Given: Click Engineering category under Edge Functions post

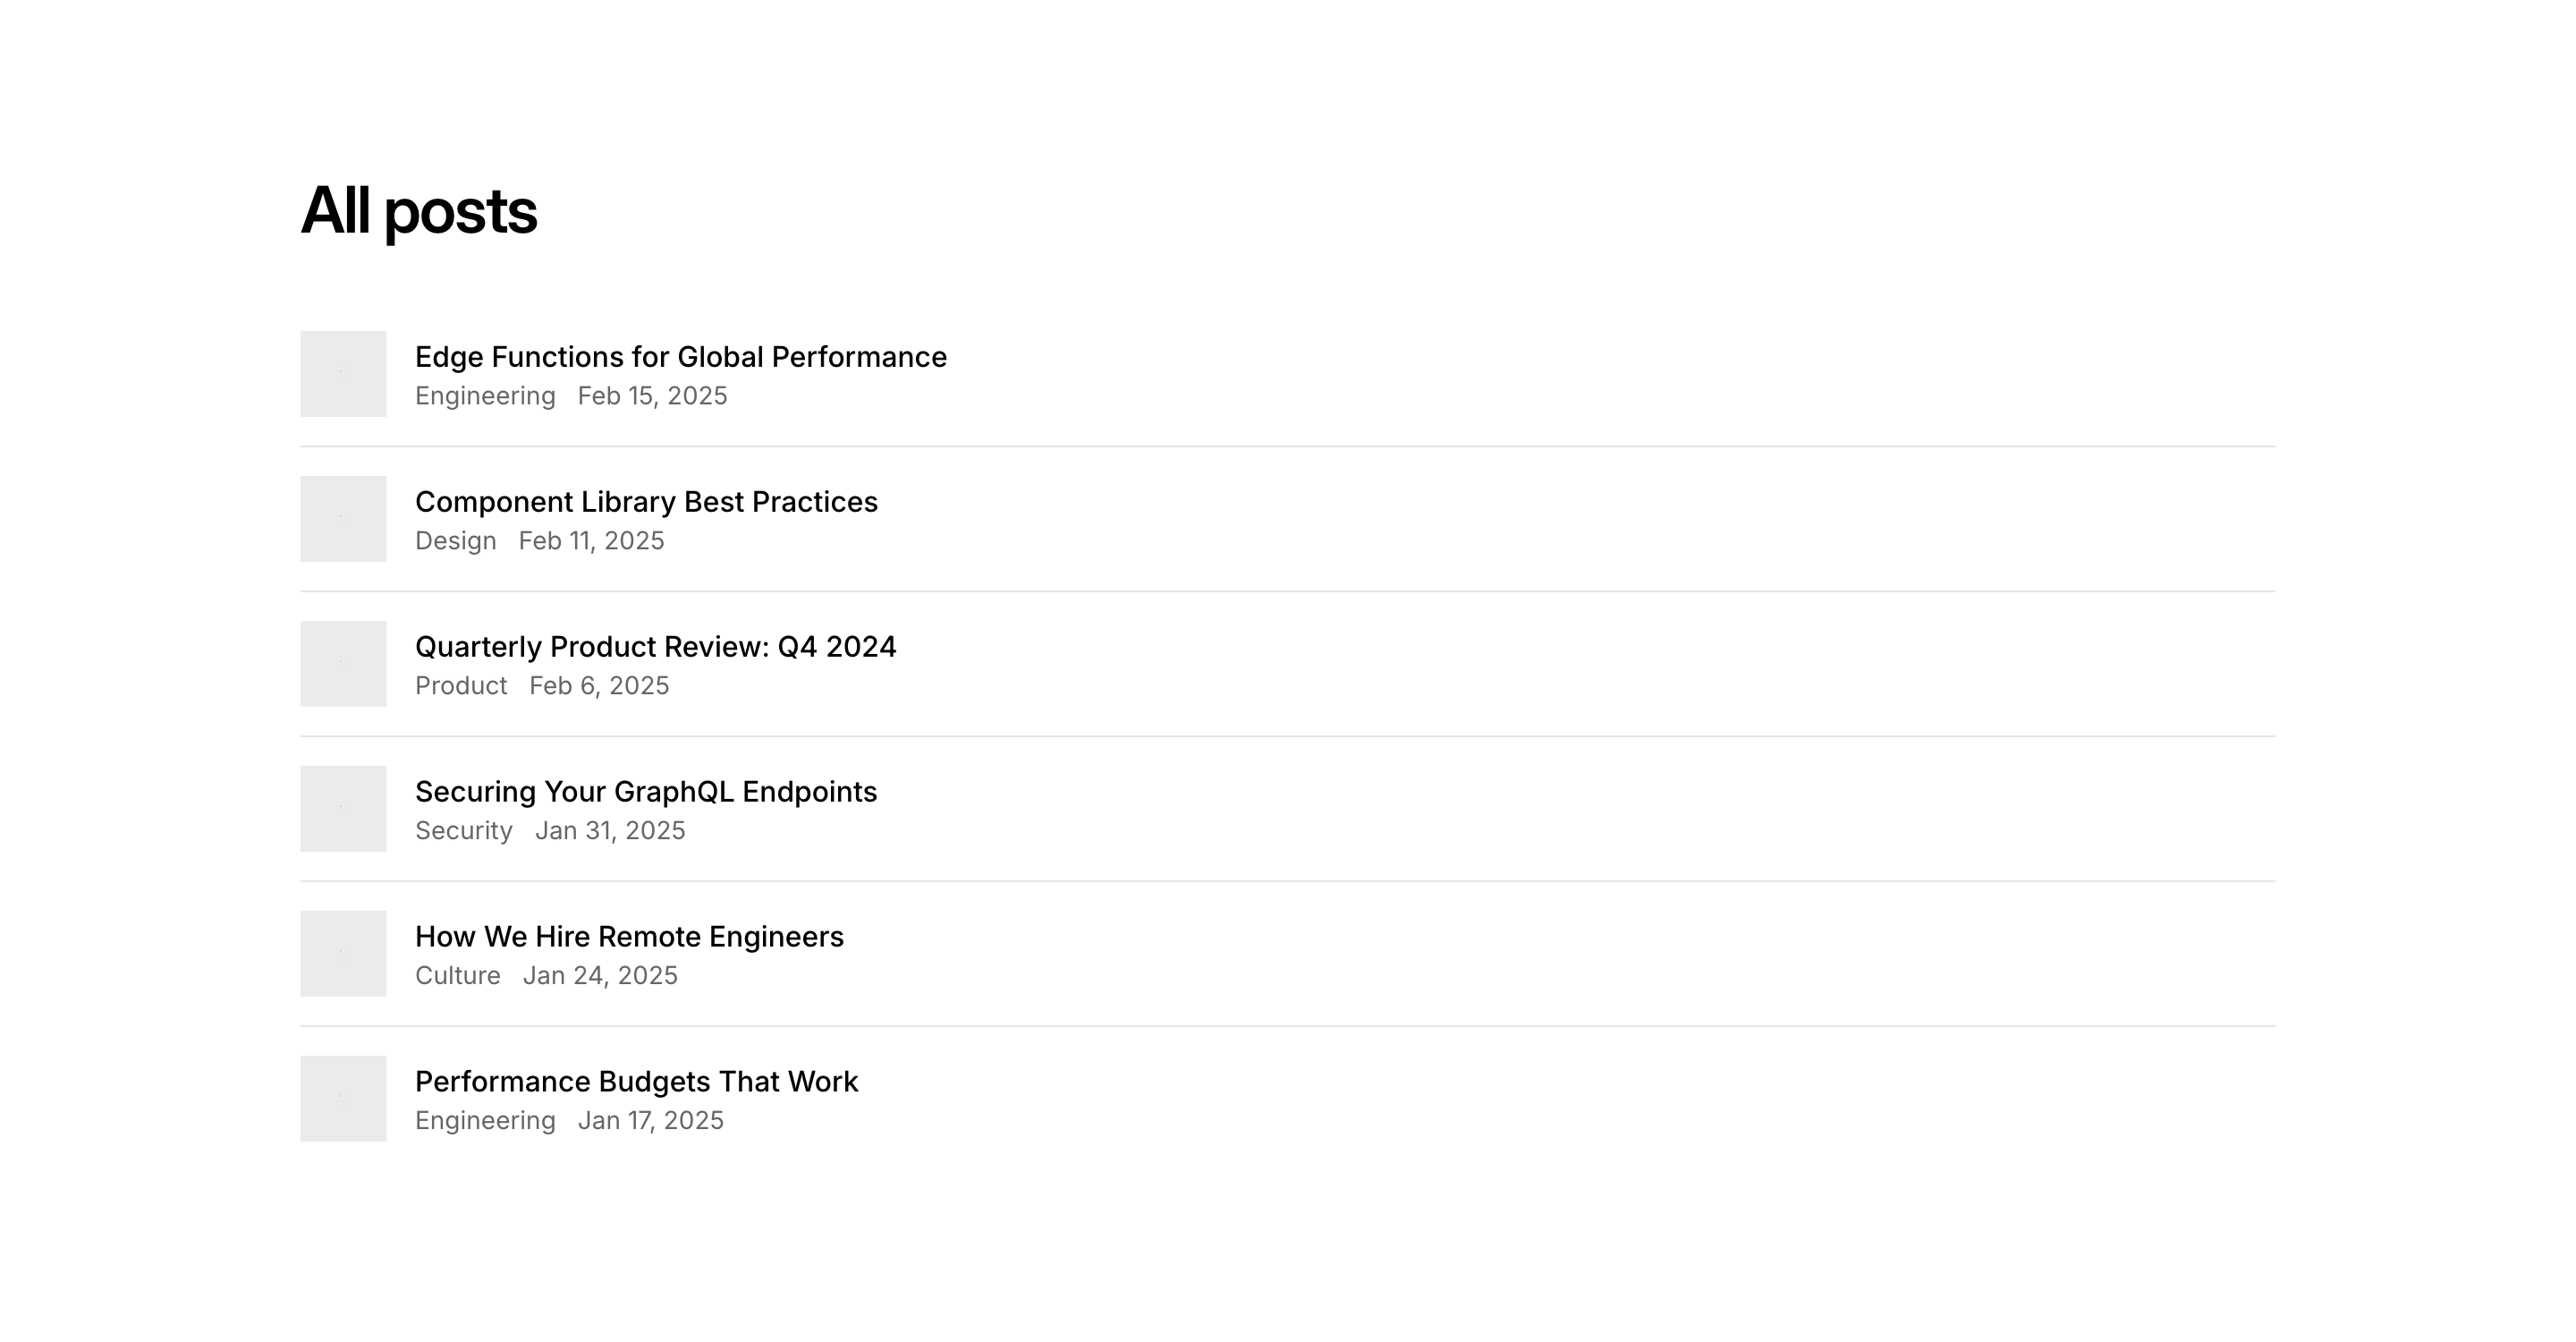Looking at the screenshot, I should pos(485,396).
